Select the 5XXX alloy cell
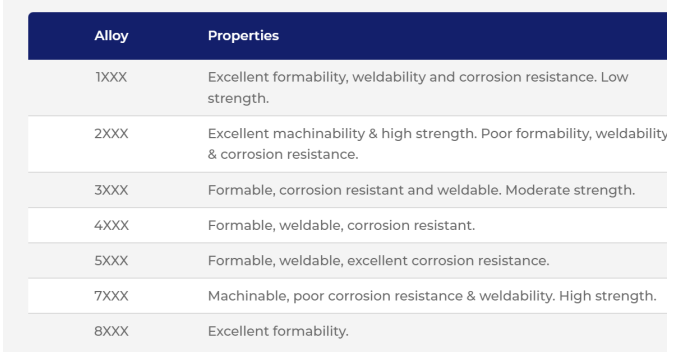The height and width of the screenshot is (362, 688). (111, 261)
